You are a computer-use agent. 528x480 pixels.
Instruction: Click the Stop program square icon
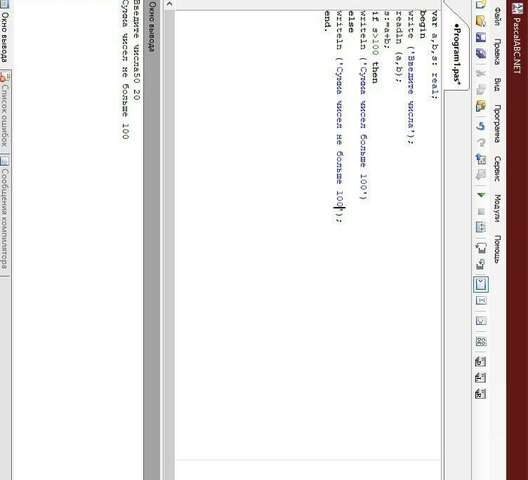coord(481,212)
